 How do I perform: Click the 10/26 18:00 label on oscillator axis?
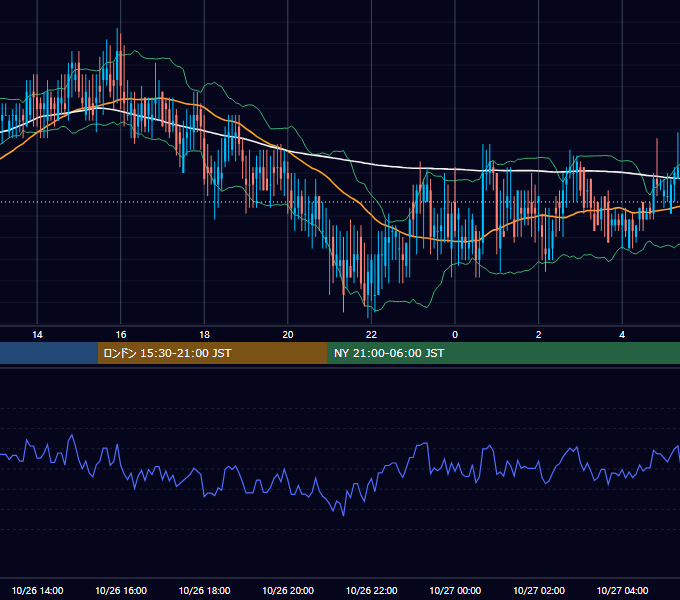pos(204,590)
